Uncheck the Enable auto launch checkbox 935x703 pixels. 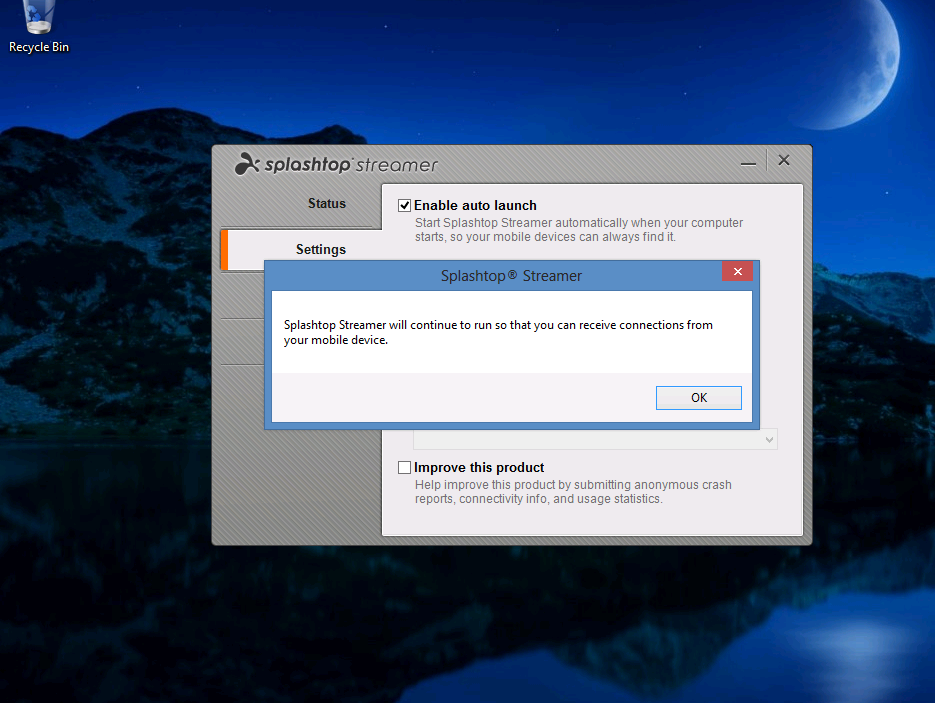click(x=405, y=205)
